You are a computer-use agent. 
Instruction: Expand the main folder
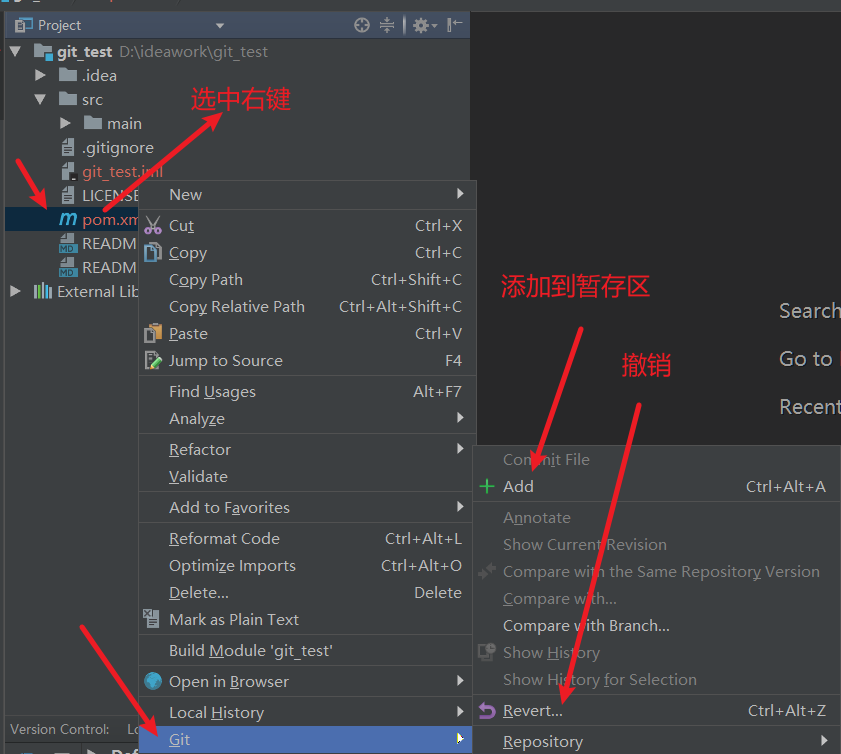(65, 123)
